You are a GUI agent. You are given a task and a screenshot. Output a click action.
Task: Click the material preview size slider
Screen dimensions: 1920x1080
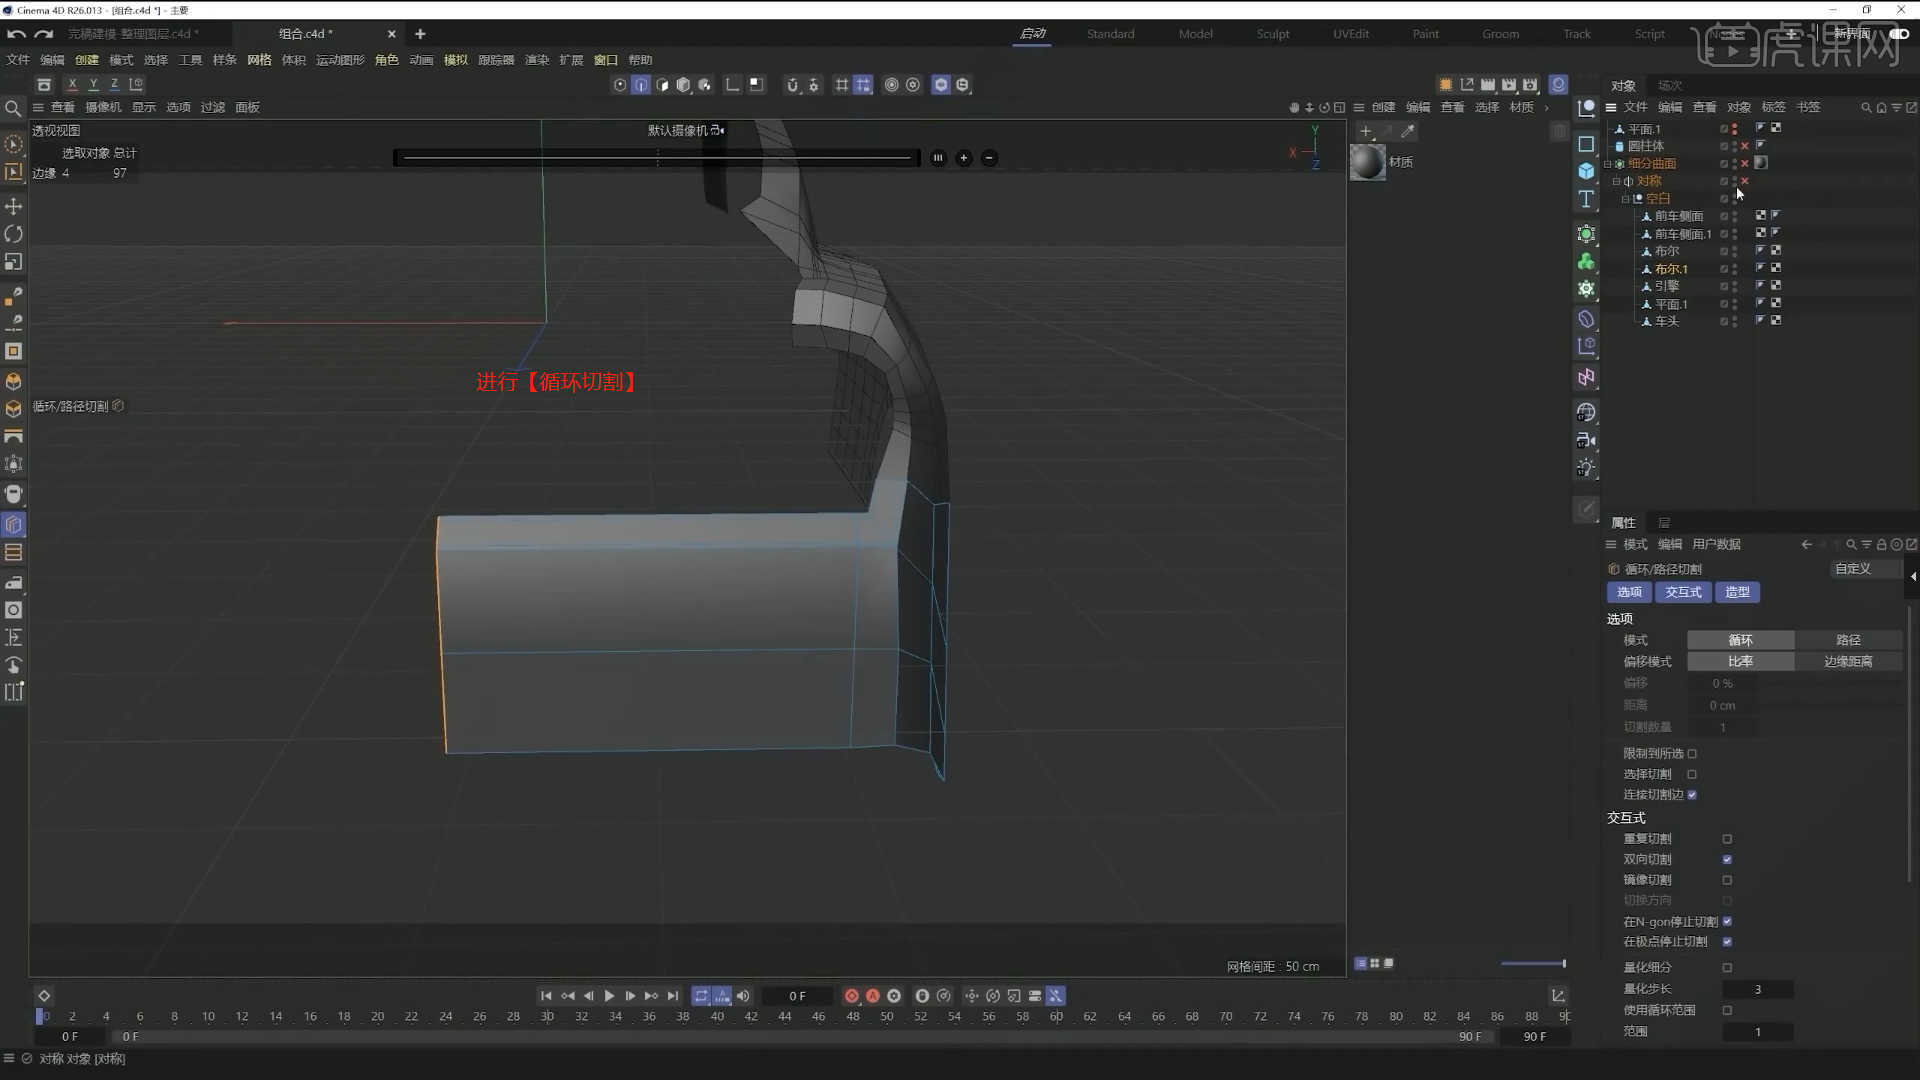[x=1533, y=964]
